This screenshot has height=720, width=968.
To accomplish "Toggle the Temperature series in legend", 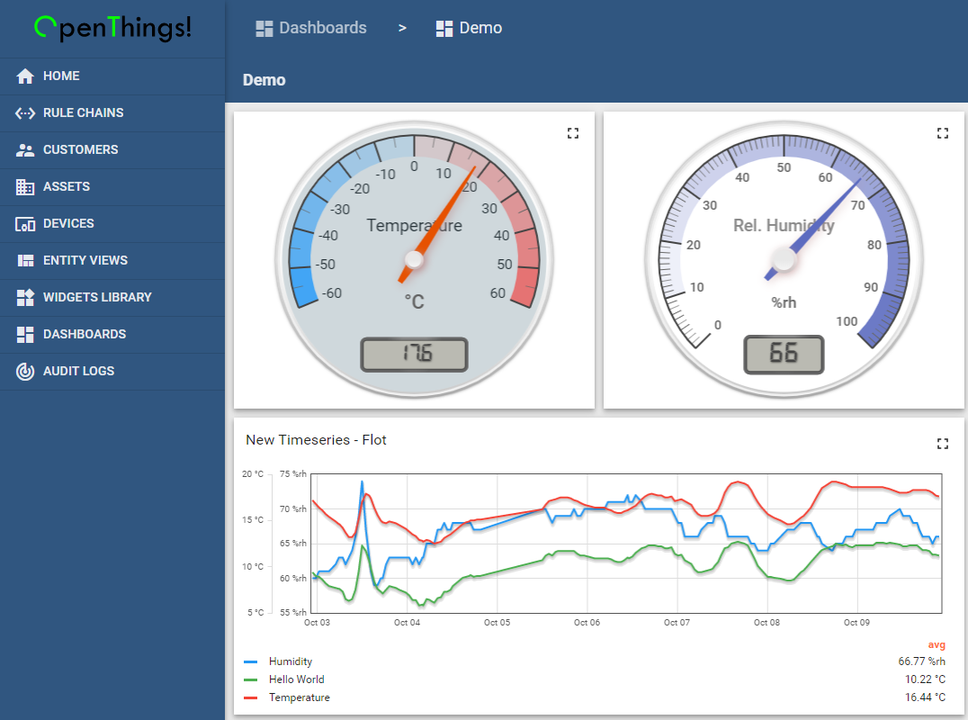I will 299,698.
